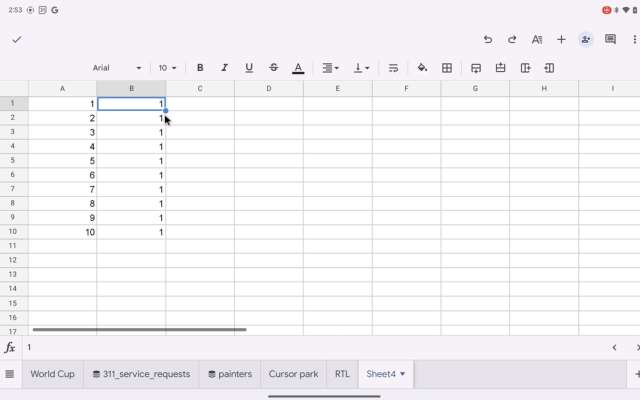Image resolution: width=640 pixels, height=400 pixels.
Task: Select cell A3 containing 3
Action: pyautogui.click(x=62, y=132)
